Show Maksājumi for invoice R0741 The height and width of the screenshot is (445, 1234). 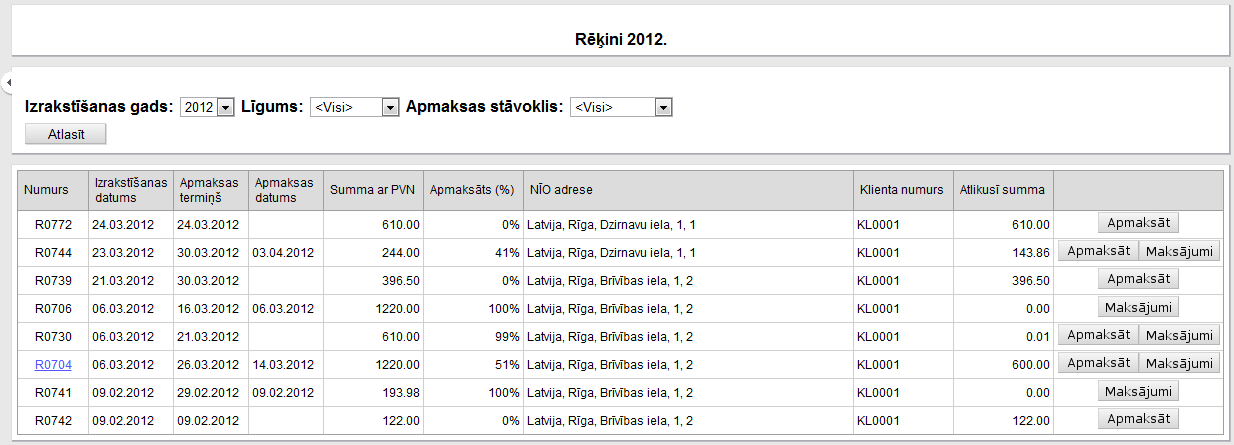(x=1138, y=391)
